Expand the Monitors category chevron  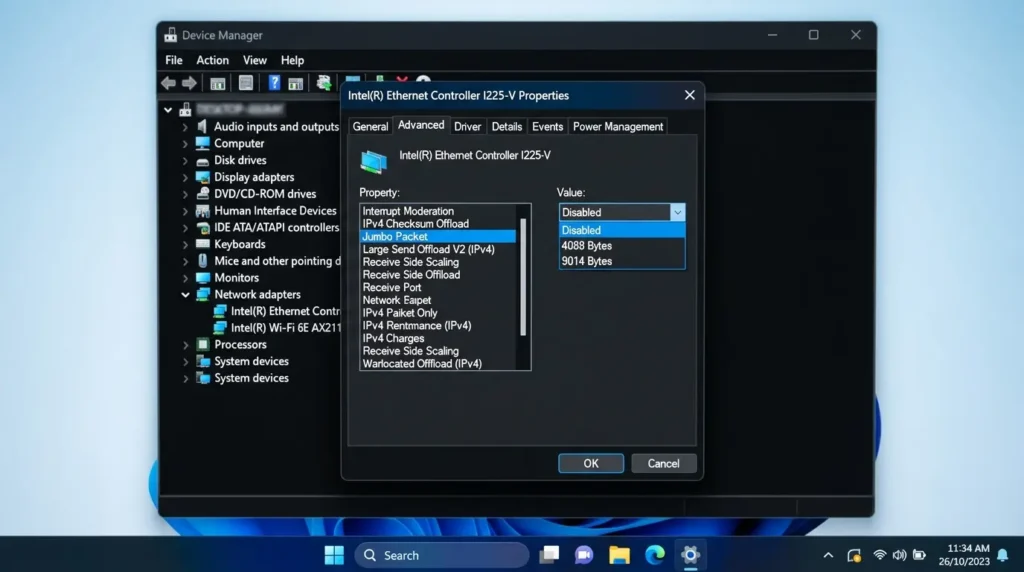185,278
